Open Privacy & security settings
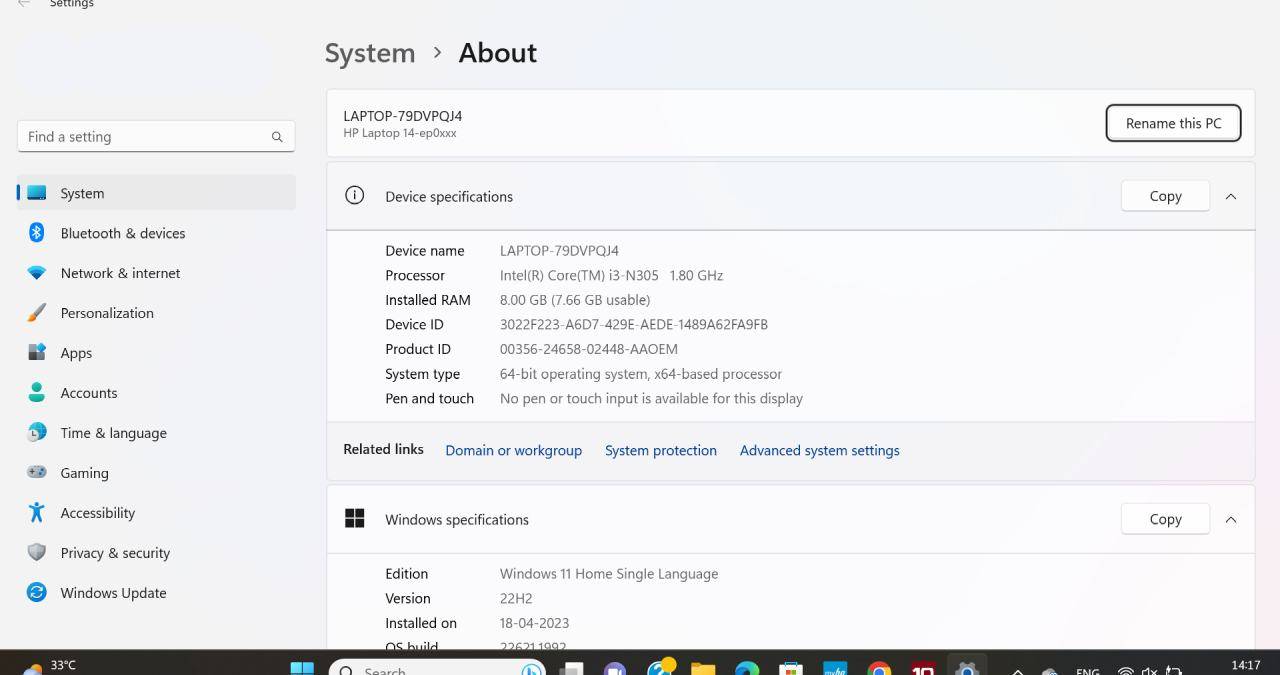 tap(114, 553)
